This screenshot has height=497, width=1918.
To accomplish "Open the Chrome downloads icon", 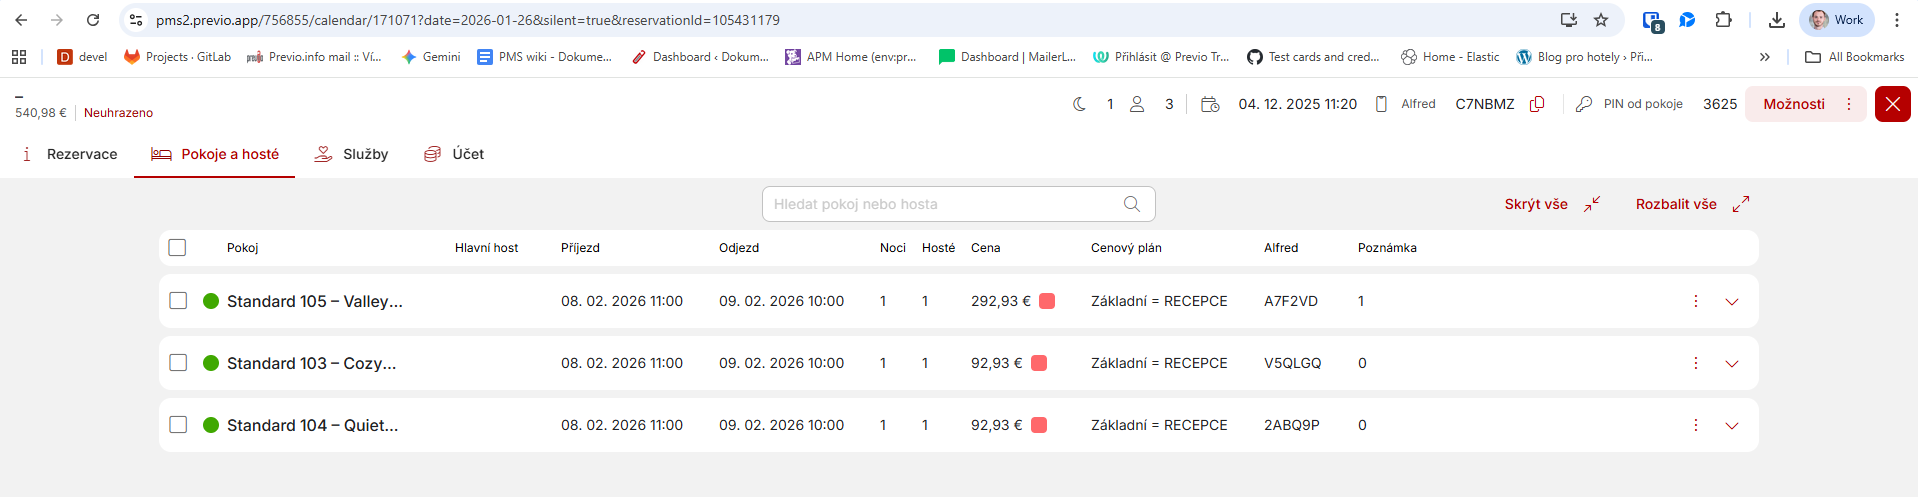I will point(1777,20).
